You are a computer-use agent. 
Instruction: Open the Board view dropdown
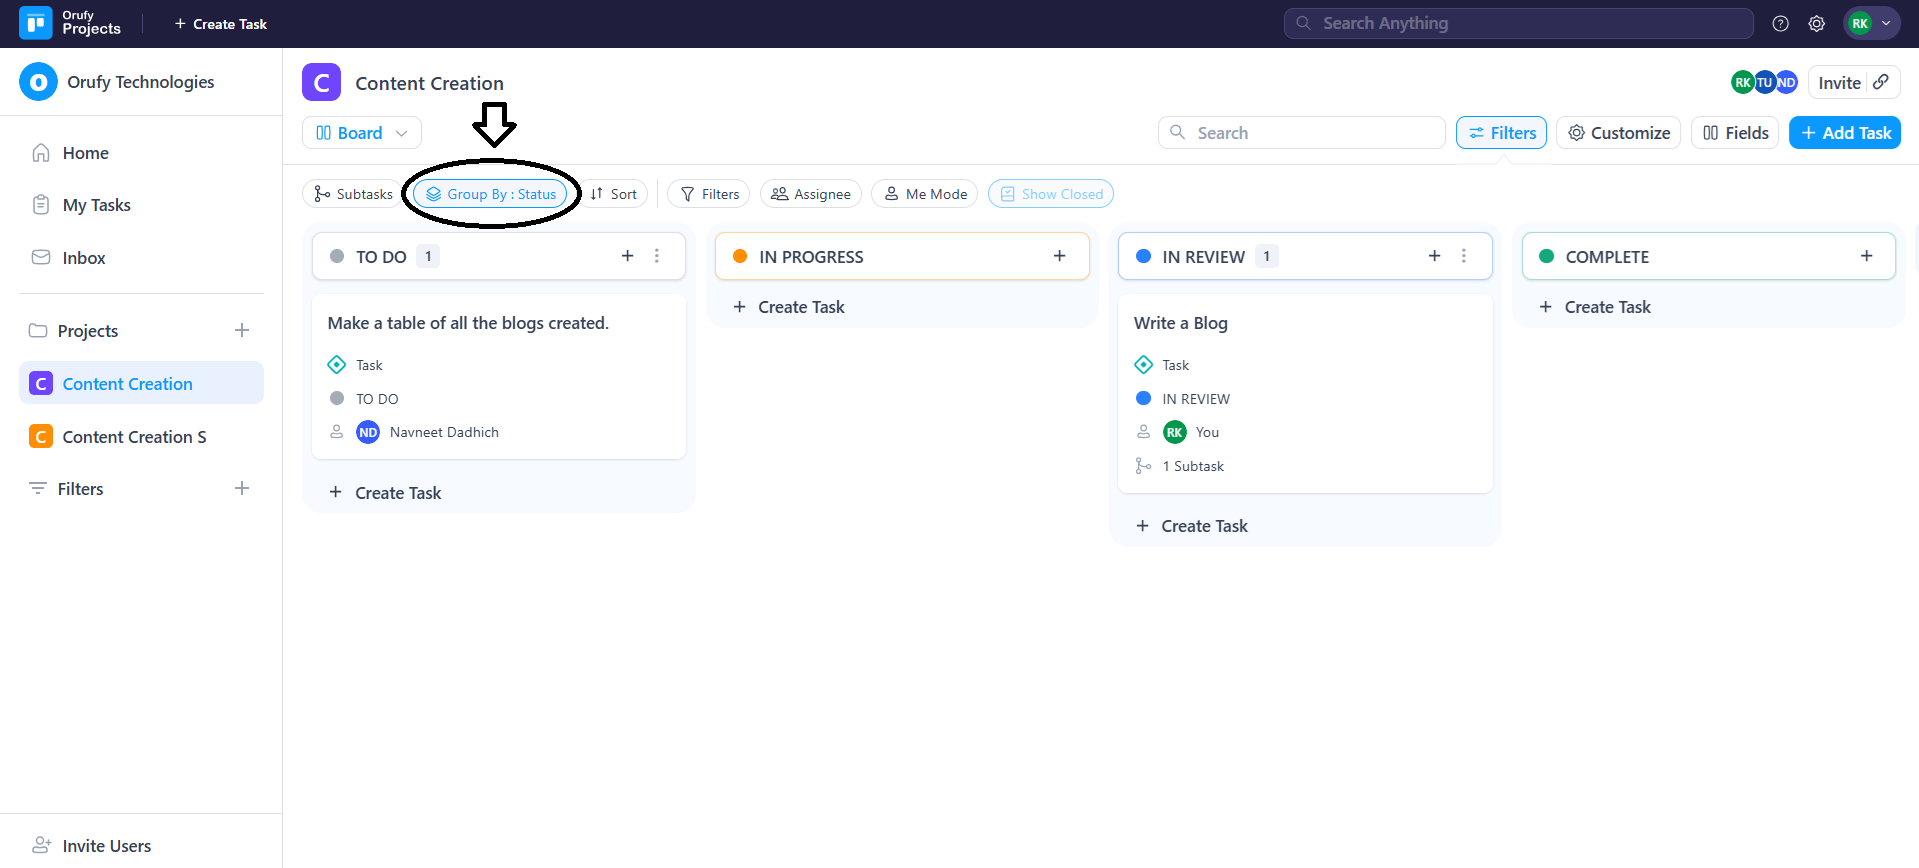pyautogui.click(x=361, y=133)
